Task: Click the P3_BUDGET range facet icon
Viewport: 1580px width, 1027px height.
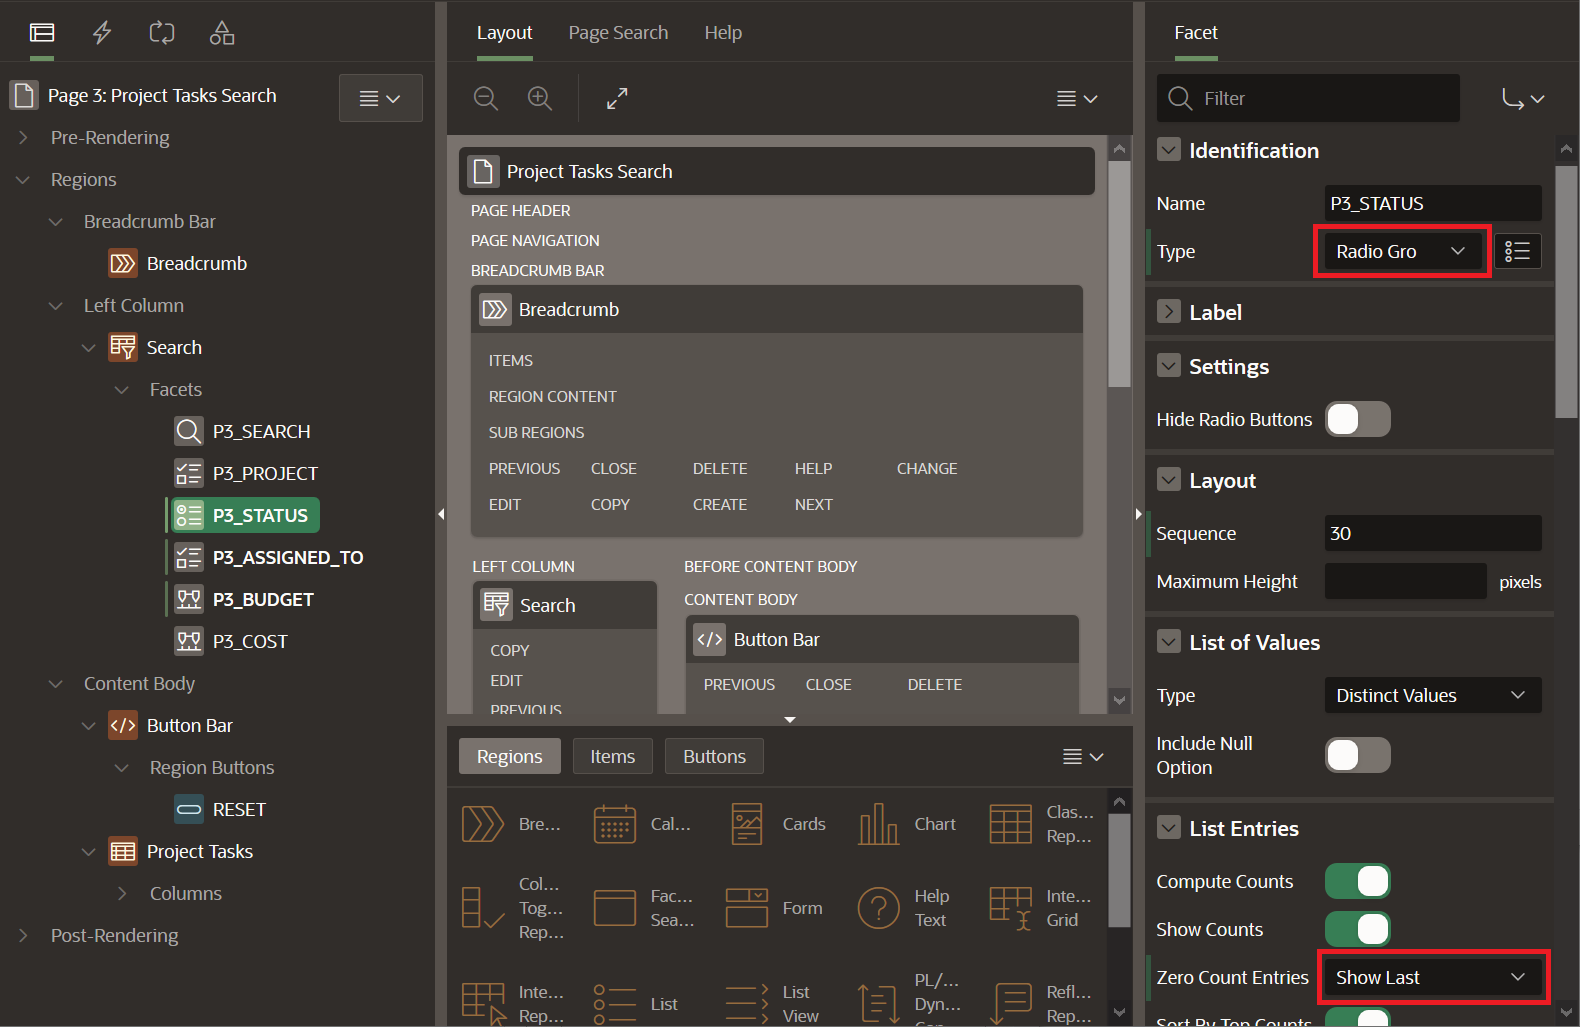Action: (189, 599)
